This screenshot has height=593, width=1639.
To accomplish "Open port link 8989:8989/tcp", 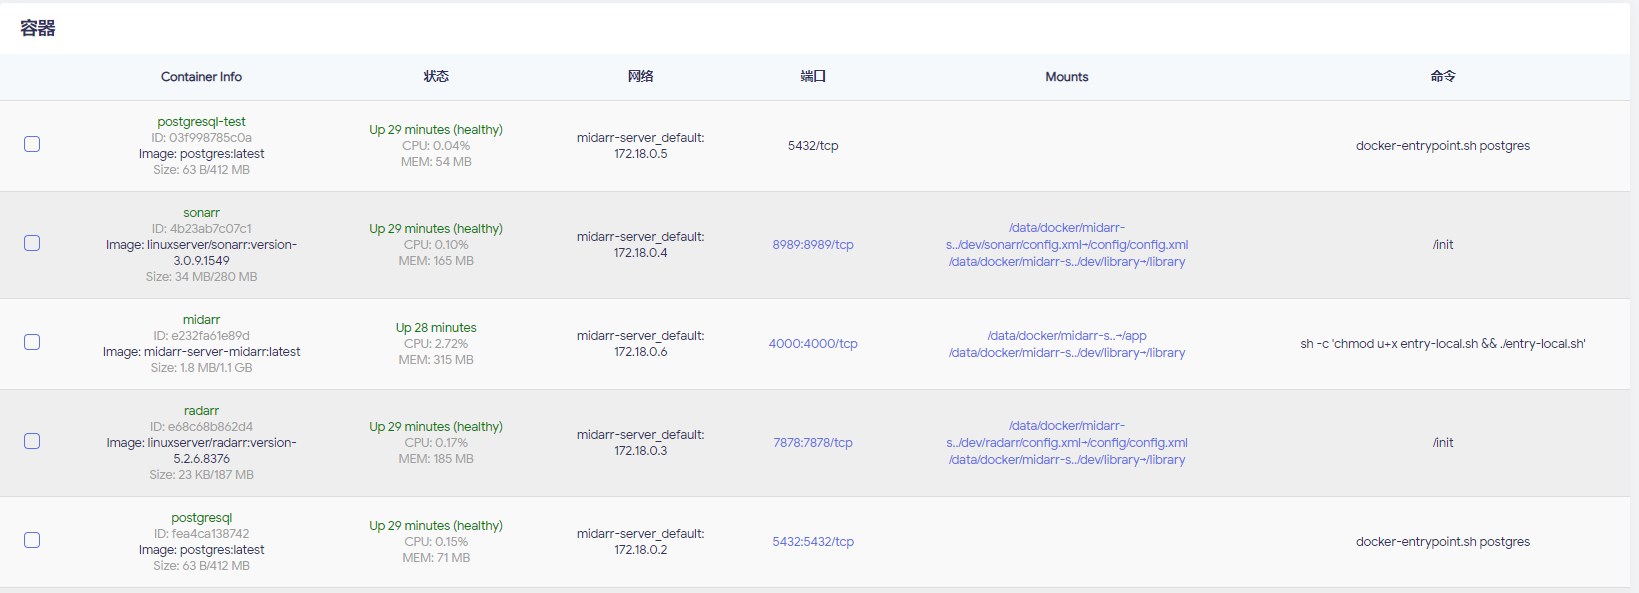I will 813,245.
